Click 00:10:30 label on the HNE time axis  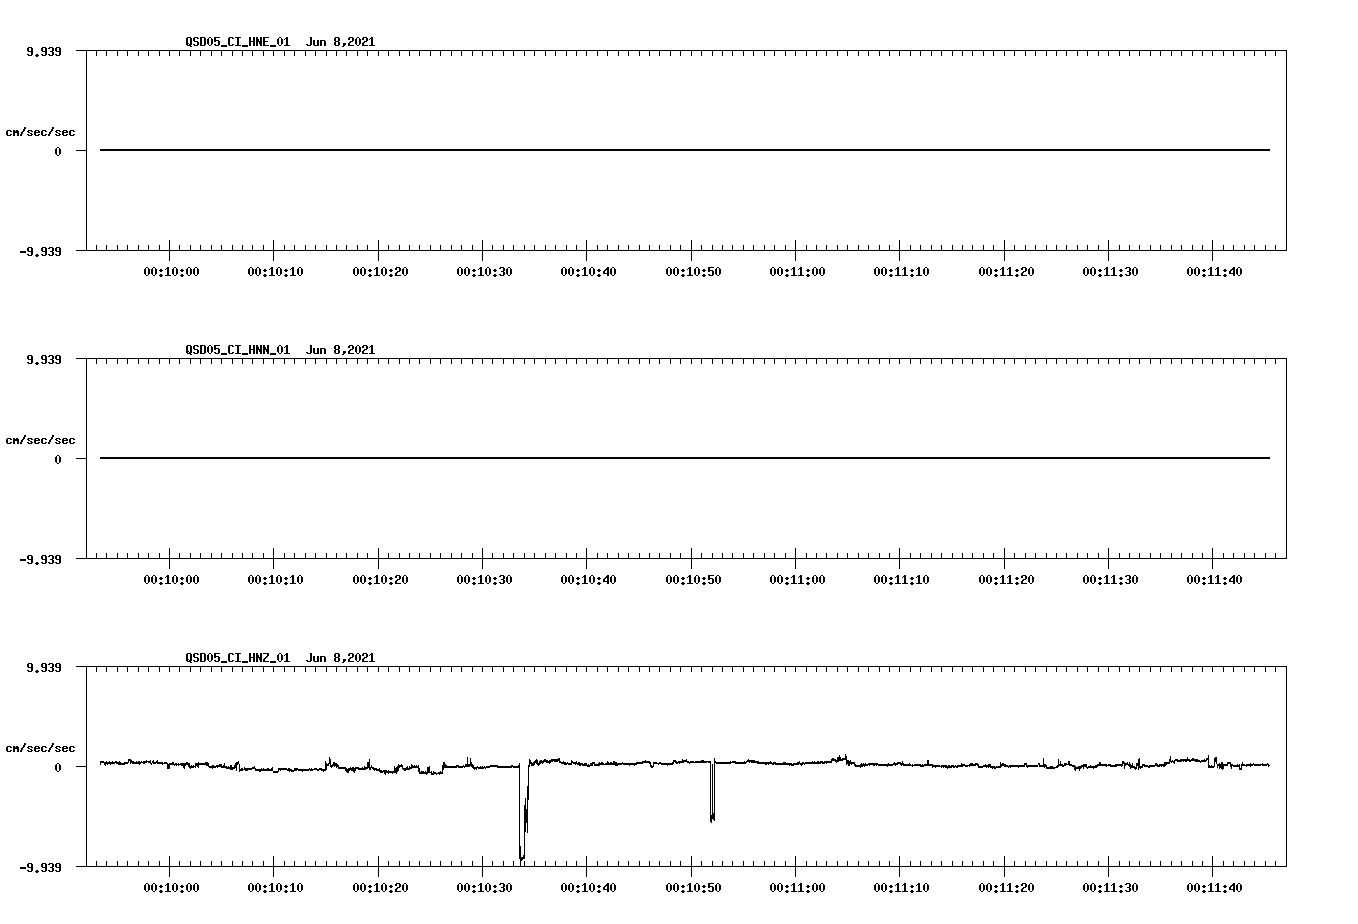[x=484, y=272]
